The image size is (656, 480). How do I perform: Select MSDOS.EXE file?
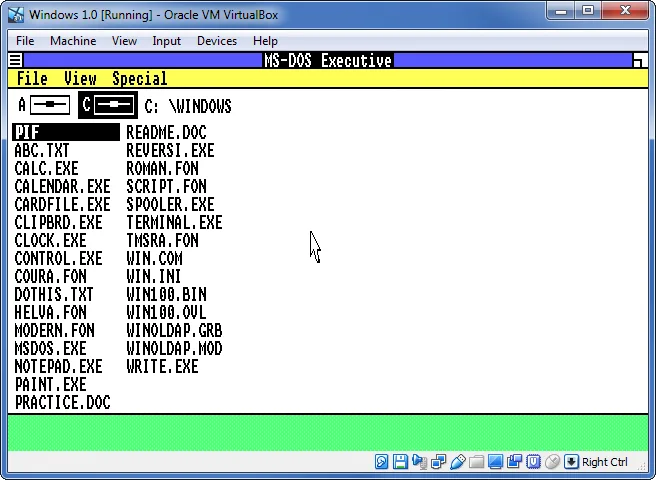pos(50,348)
